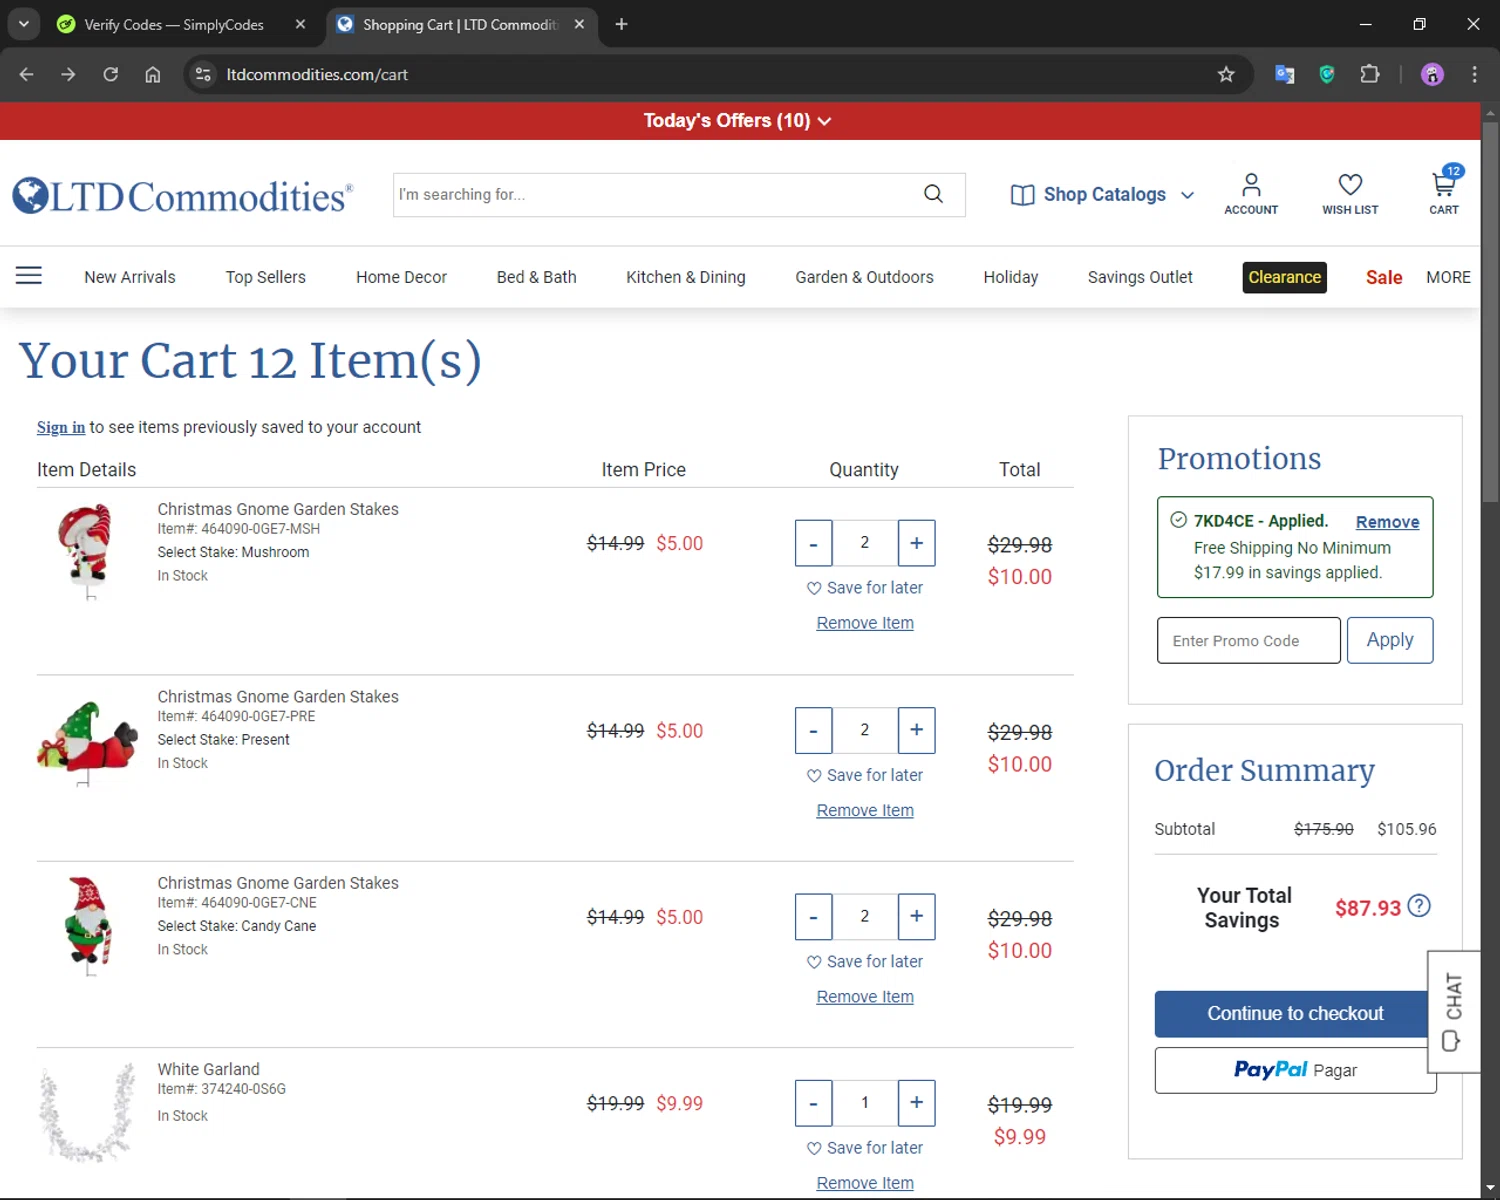Open the Shop Catalogs dropdown
The image size is (1500, 1200).
point(1102,194)
